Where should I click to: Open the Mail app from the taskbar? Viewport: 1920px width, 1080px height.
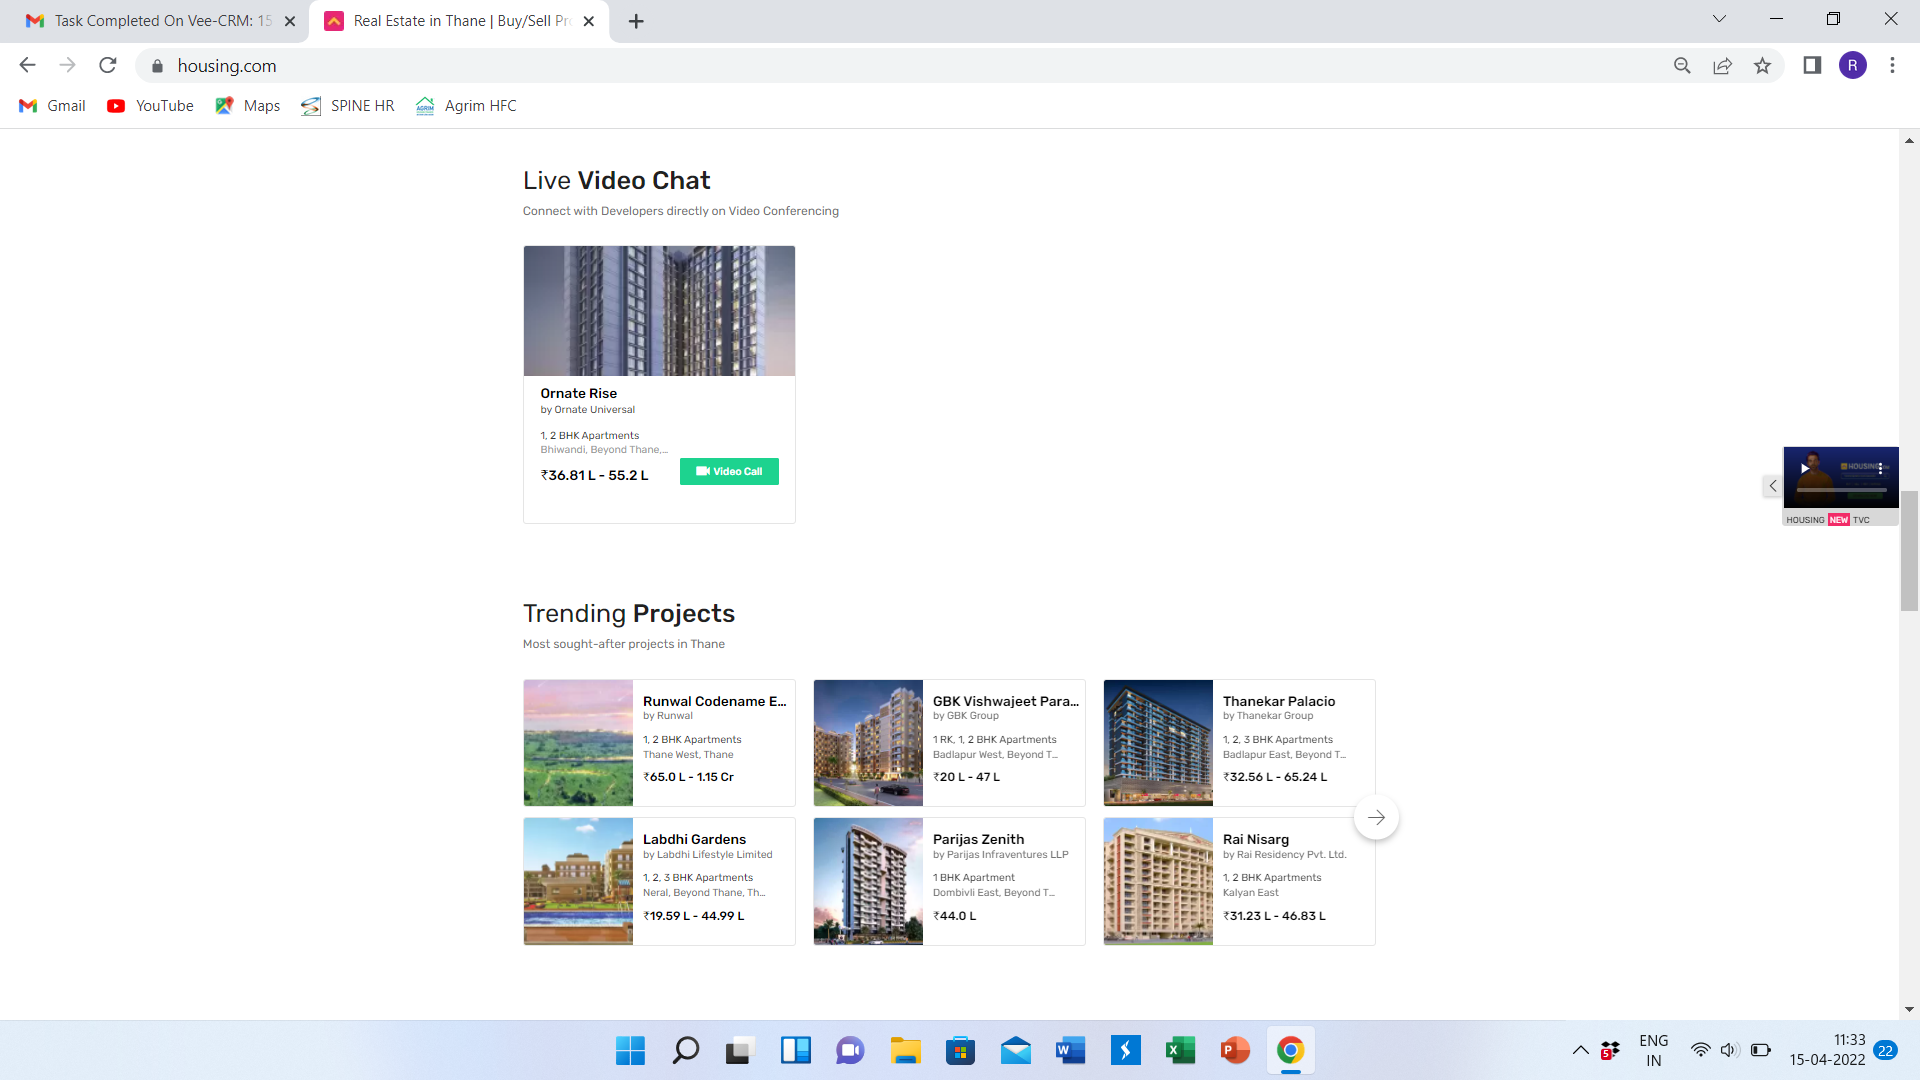1016,1051
